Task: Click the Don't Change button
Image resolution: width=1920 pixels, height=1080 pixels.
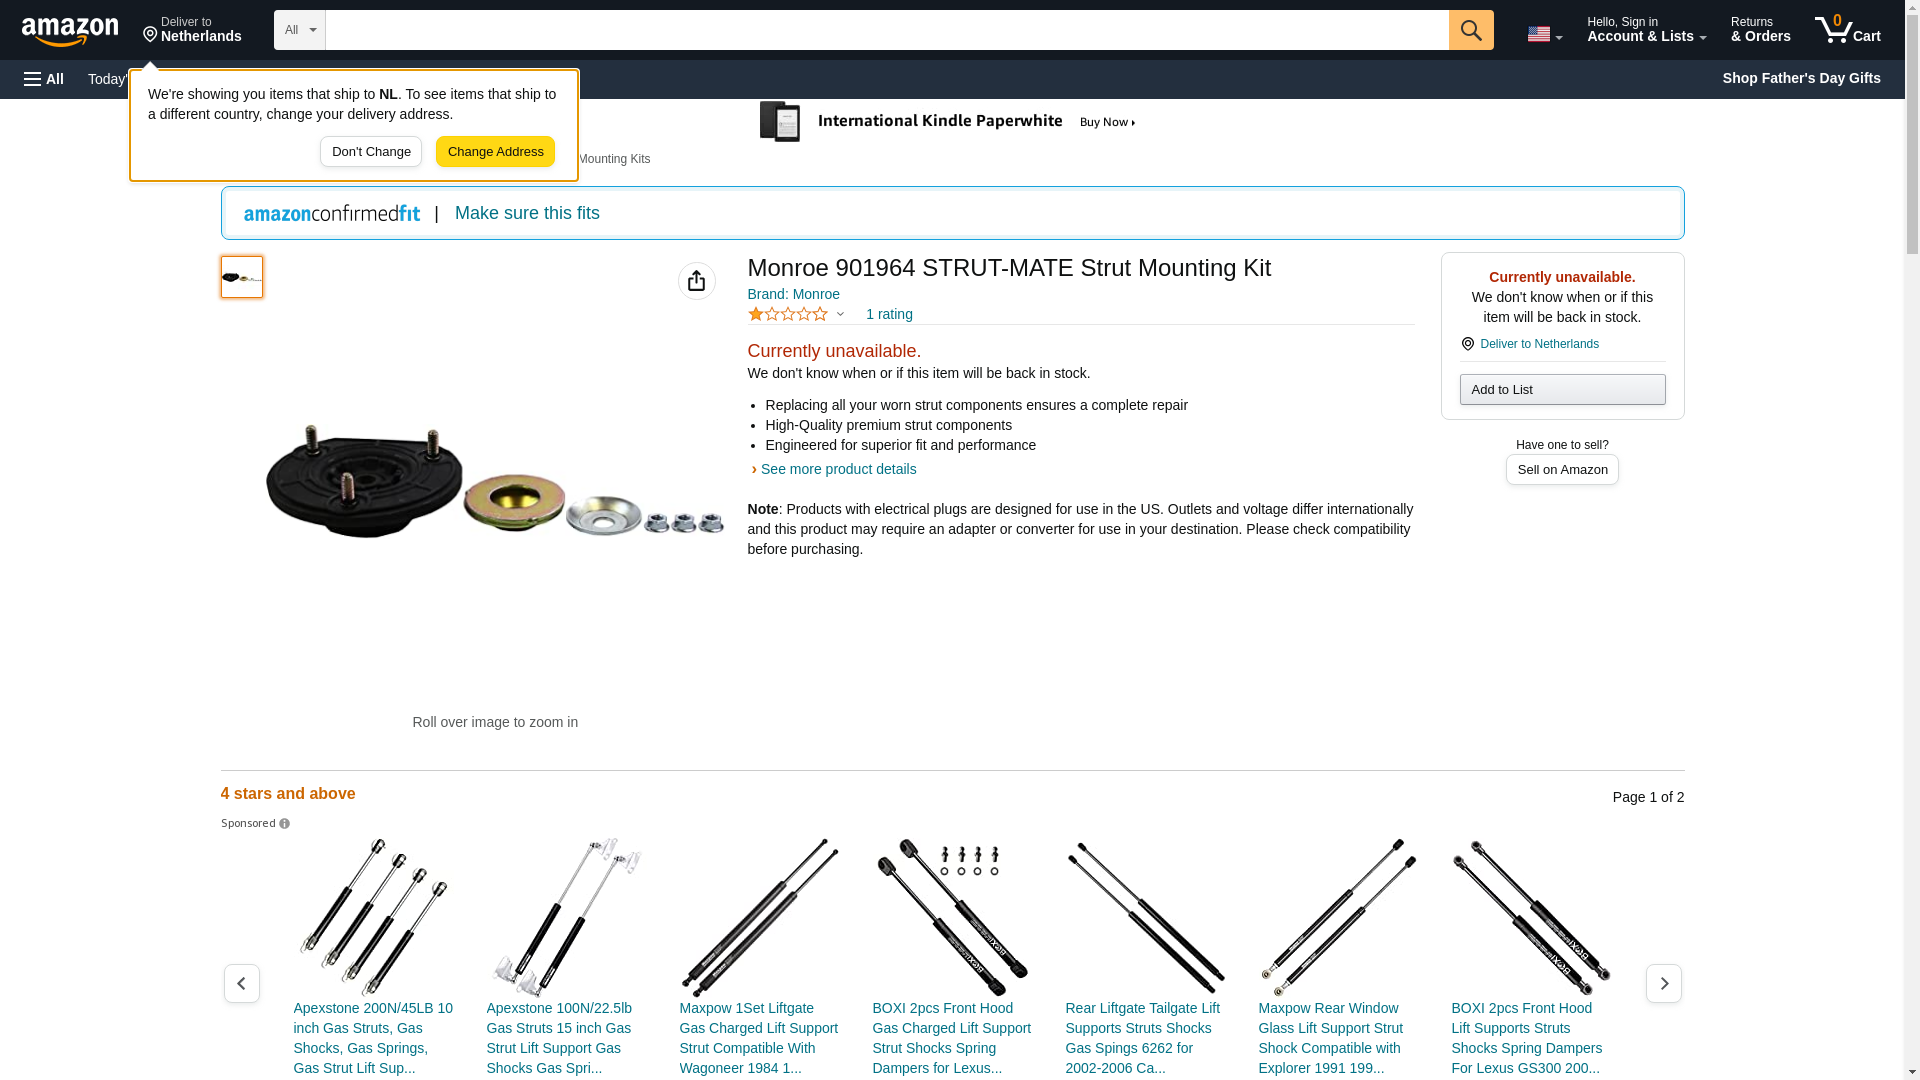Action: 371,152
